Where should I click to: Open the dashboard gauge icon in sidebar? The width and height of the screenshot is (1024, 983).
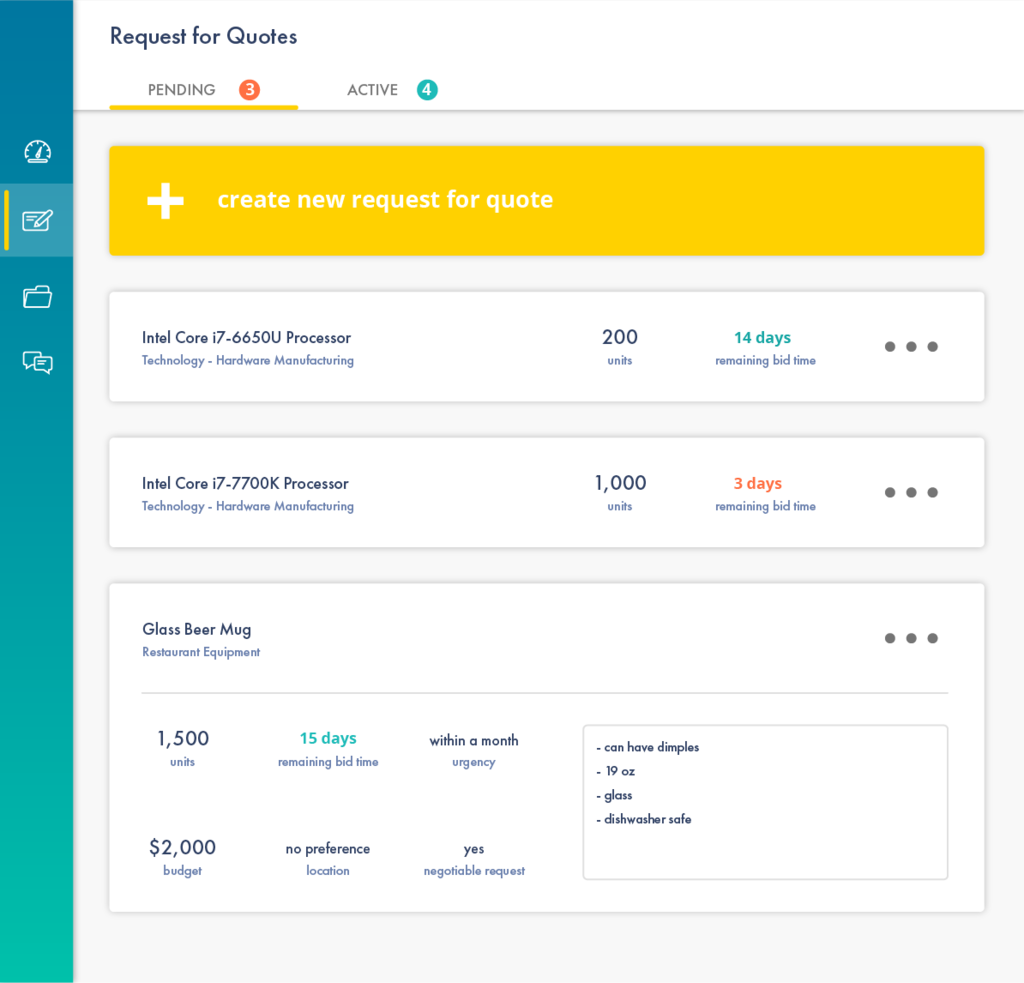tap(37, 152)
